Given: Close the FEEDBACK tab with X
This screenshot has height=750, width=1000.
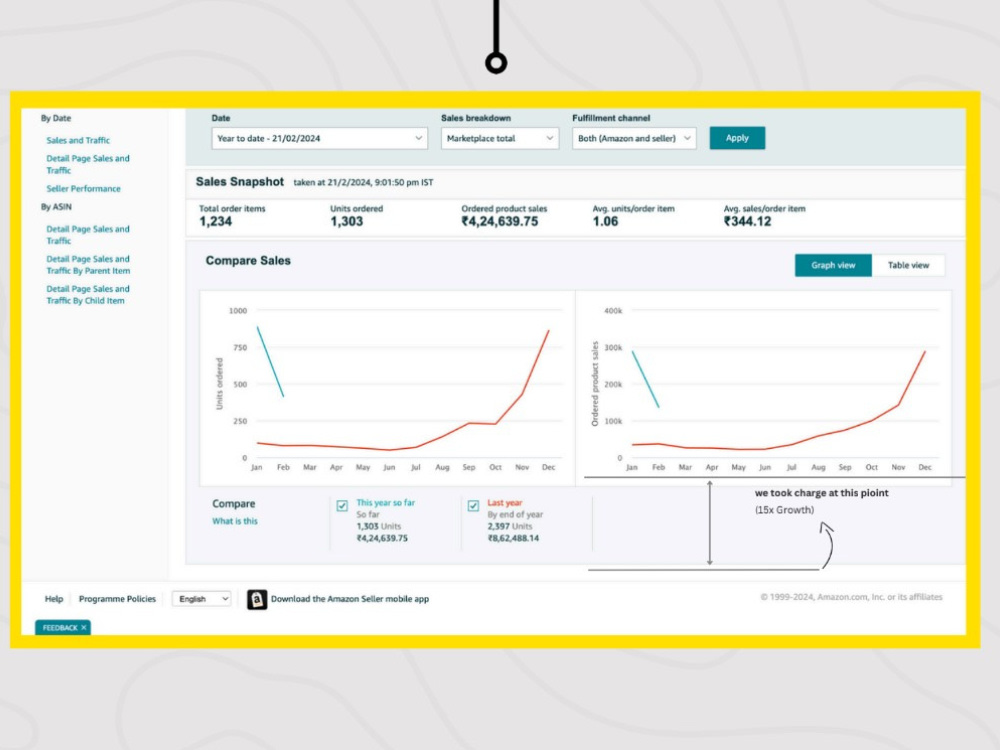Looking at the screenshot, I should pyautogui.click(x=84, y=628).
